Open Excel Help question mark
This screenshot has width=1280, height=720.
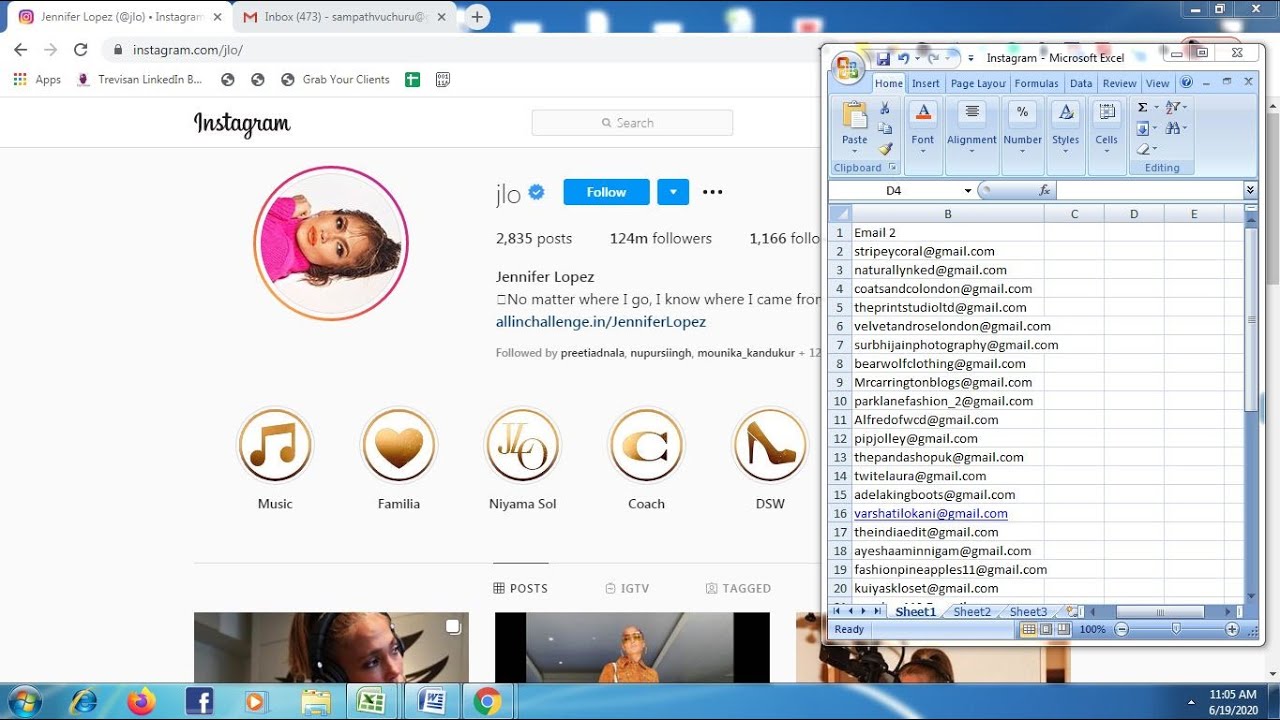click(1186, 83)
